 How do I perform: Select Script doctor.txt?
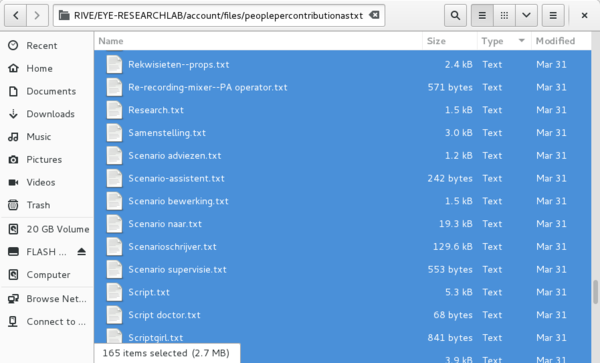pyautogui.click(x=342, y=315)
